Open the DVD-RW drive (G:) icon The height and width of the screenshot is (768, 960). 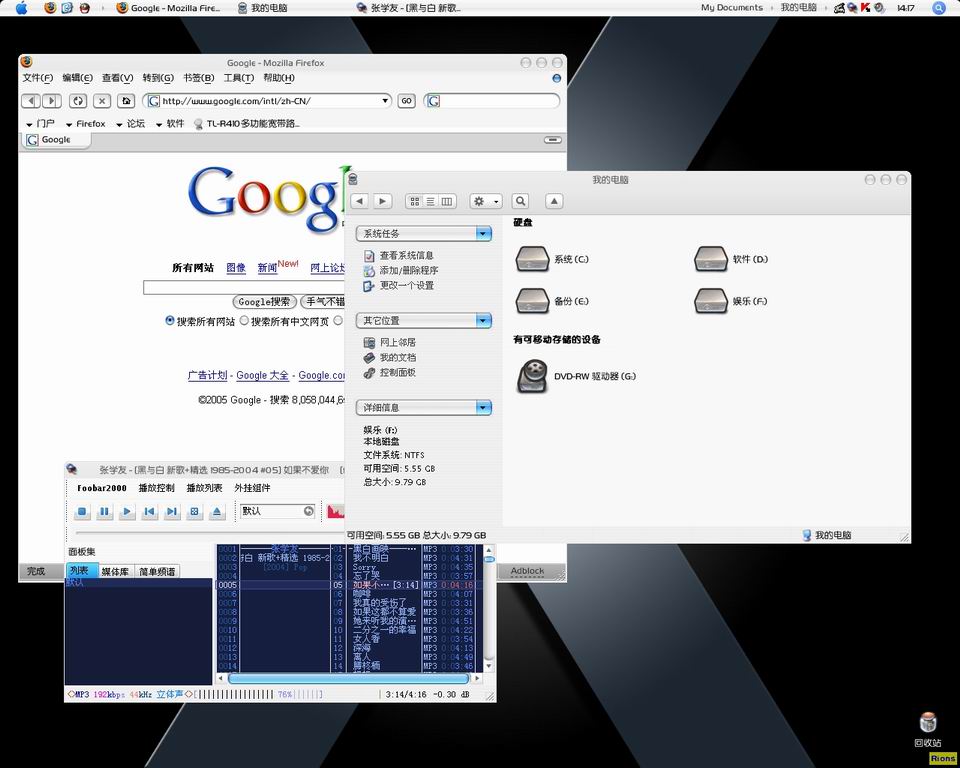(533, 376)
